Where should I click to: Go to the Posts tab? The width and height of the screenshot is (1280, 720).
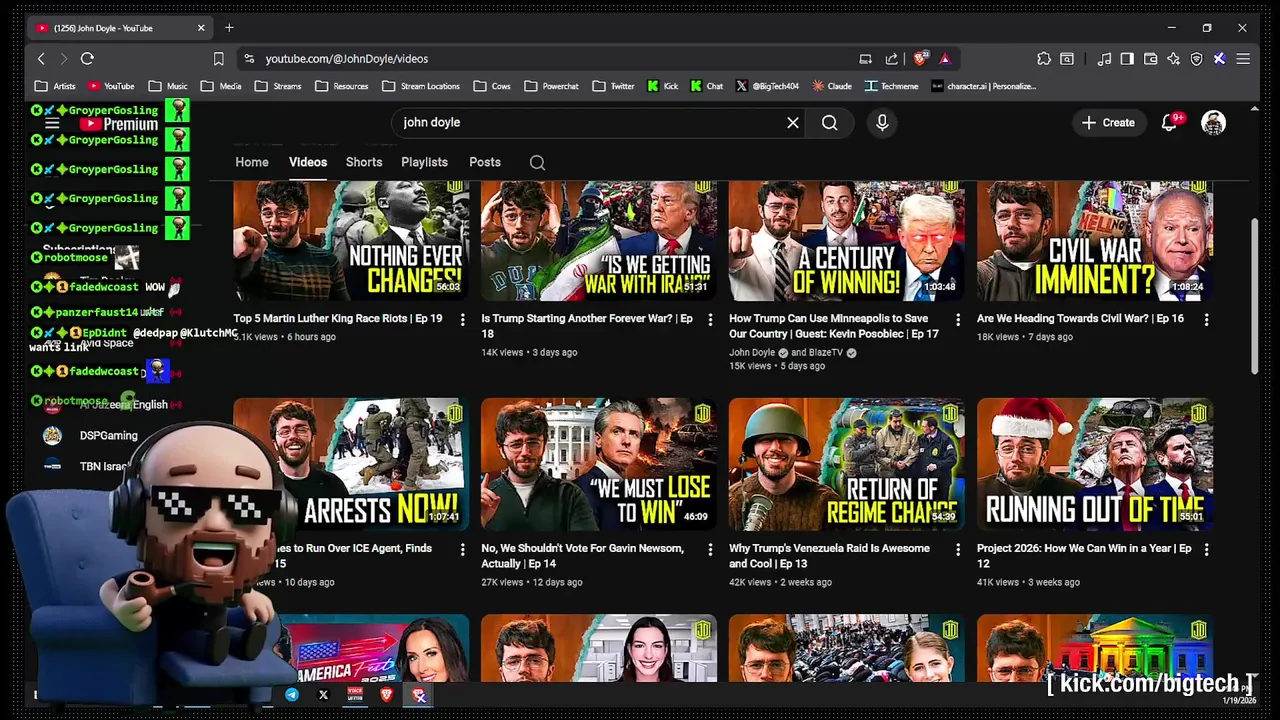[x=485, y=162]
